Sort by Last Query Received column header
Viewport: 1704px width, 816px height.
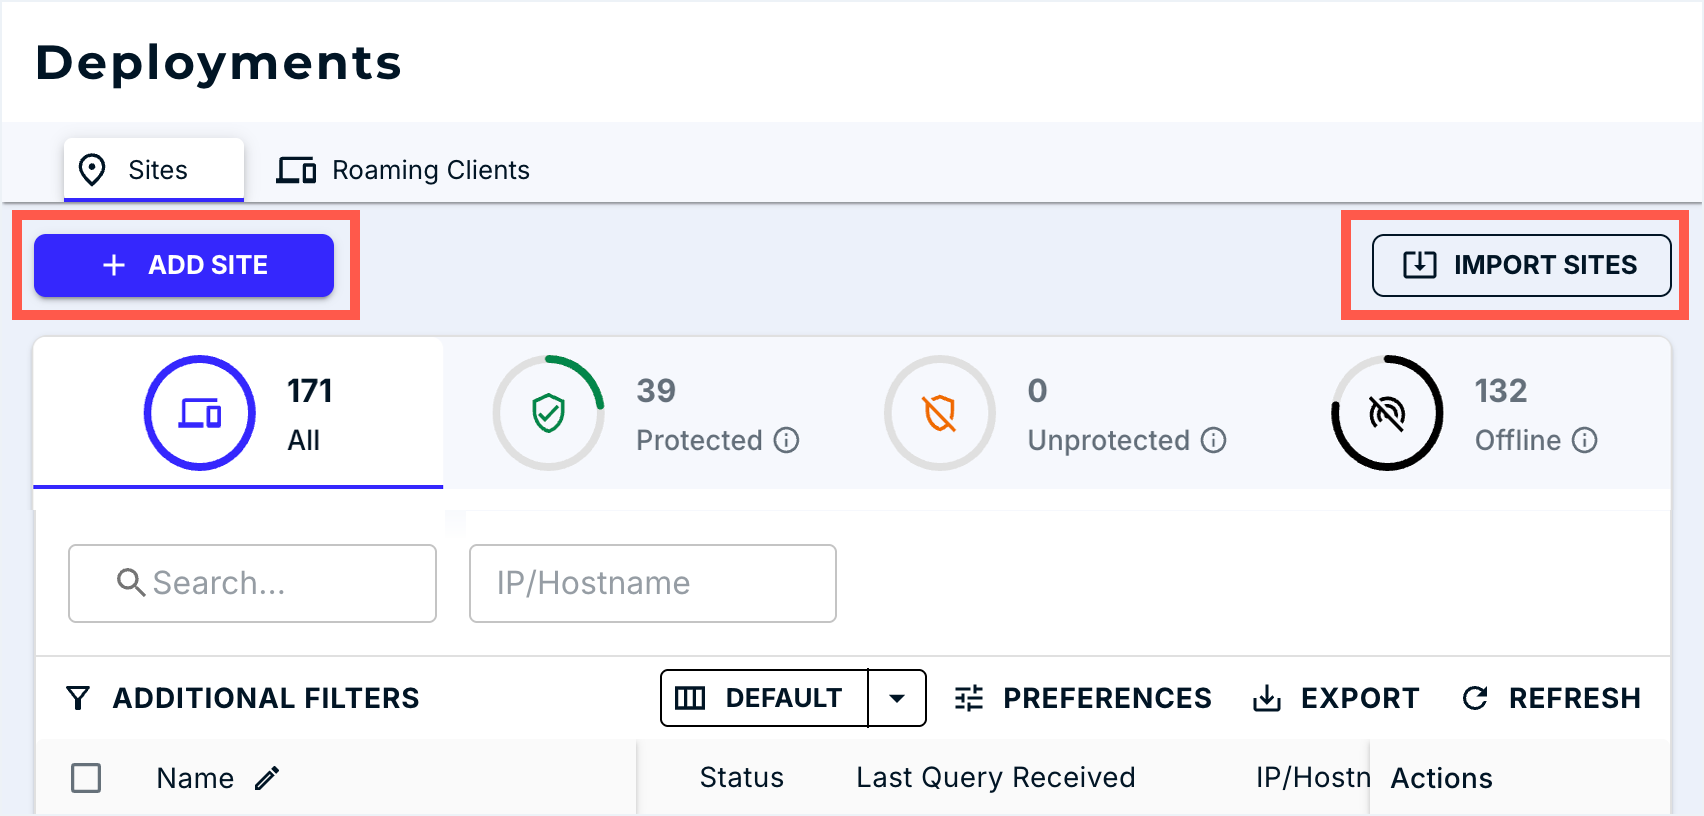[996, 778]
